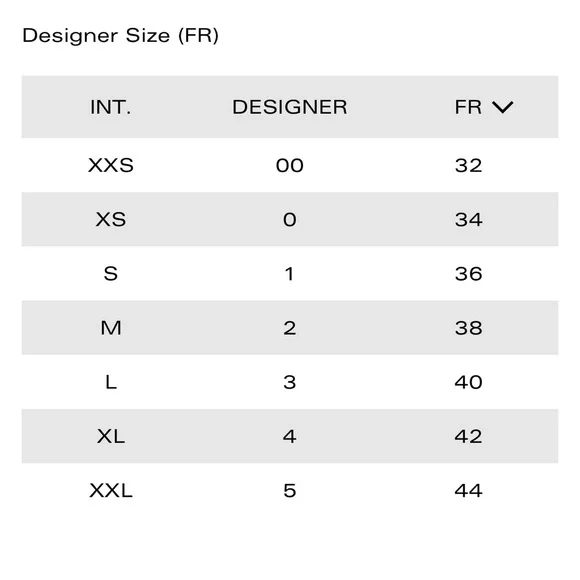Select the L international size cell

[x=111, y=382]
